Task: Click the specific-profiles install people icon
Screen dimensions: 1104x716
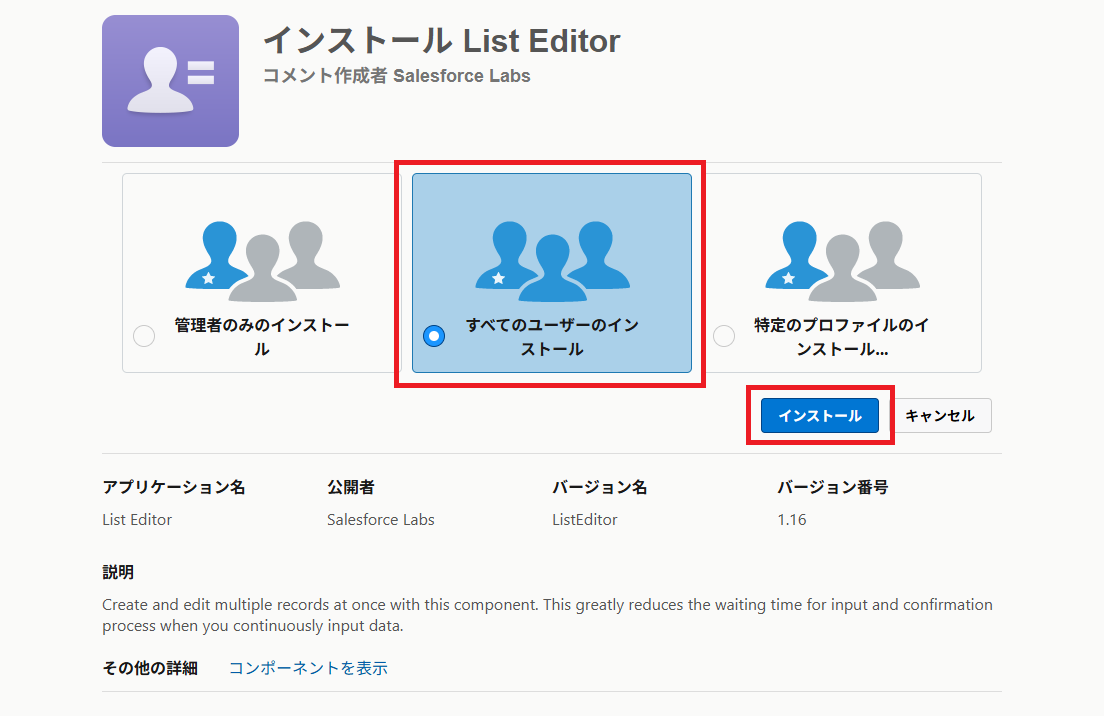Action: [842, 261]
